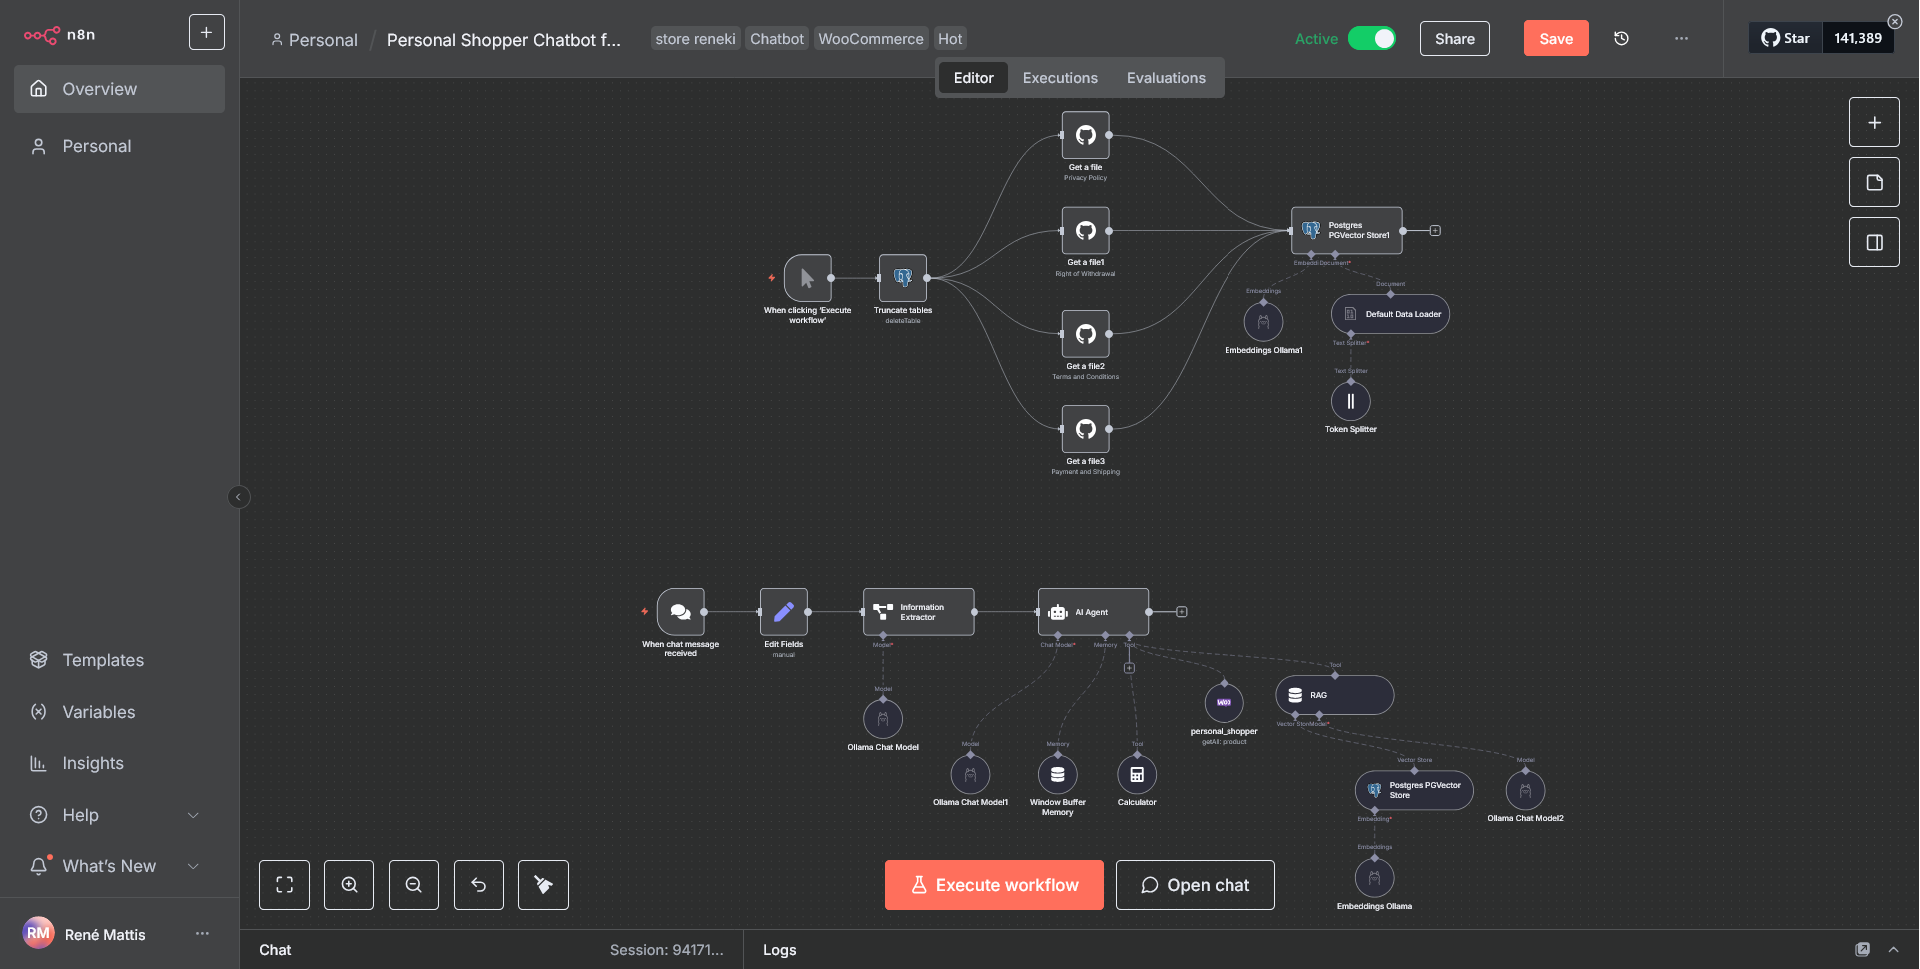Select the Calculator tool node

coord(1137,775)
